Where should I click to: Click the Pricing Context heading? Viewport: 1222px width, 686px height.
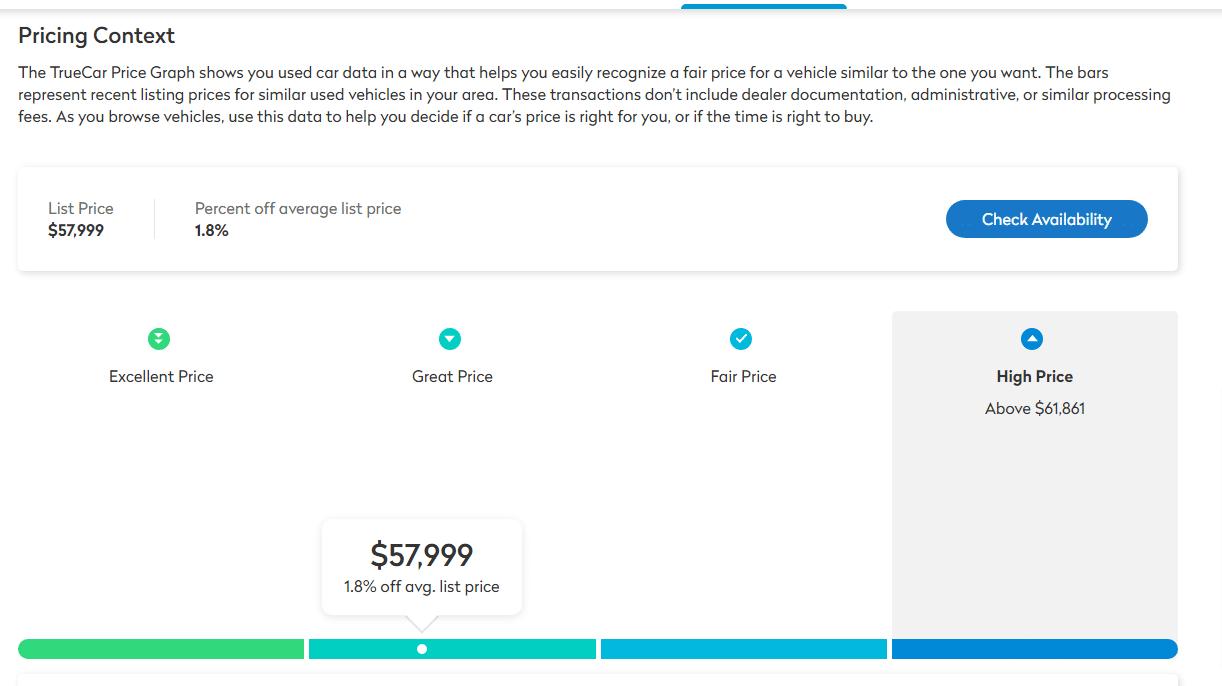(97, 36)
